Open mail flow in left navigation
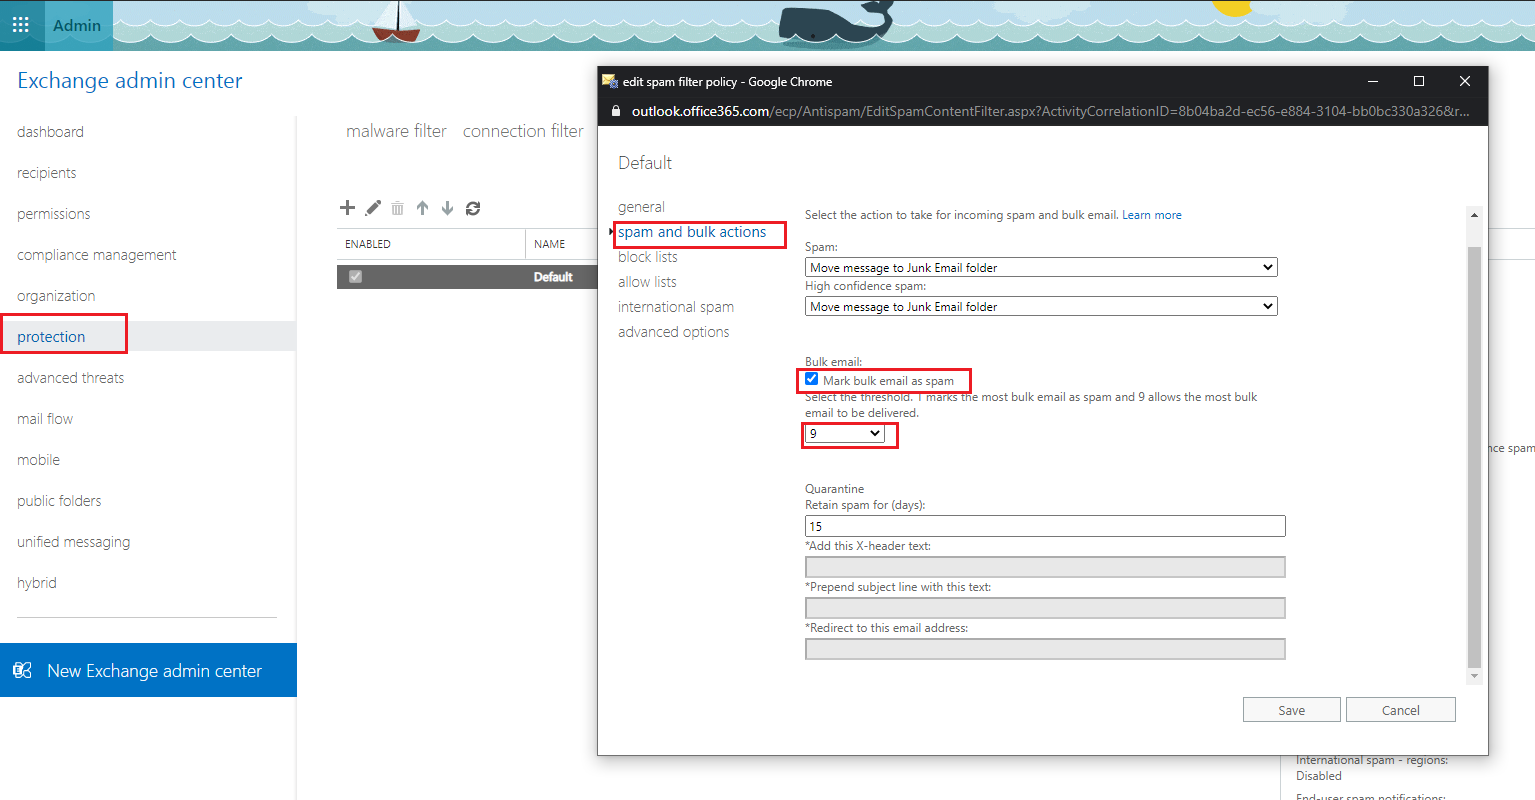This screenshot has width=1535, height=800. click(45, 419)
